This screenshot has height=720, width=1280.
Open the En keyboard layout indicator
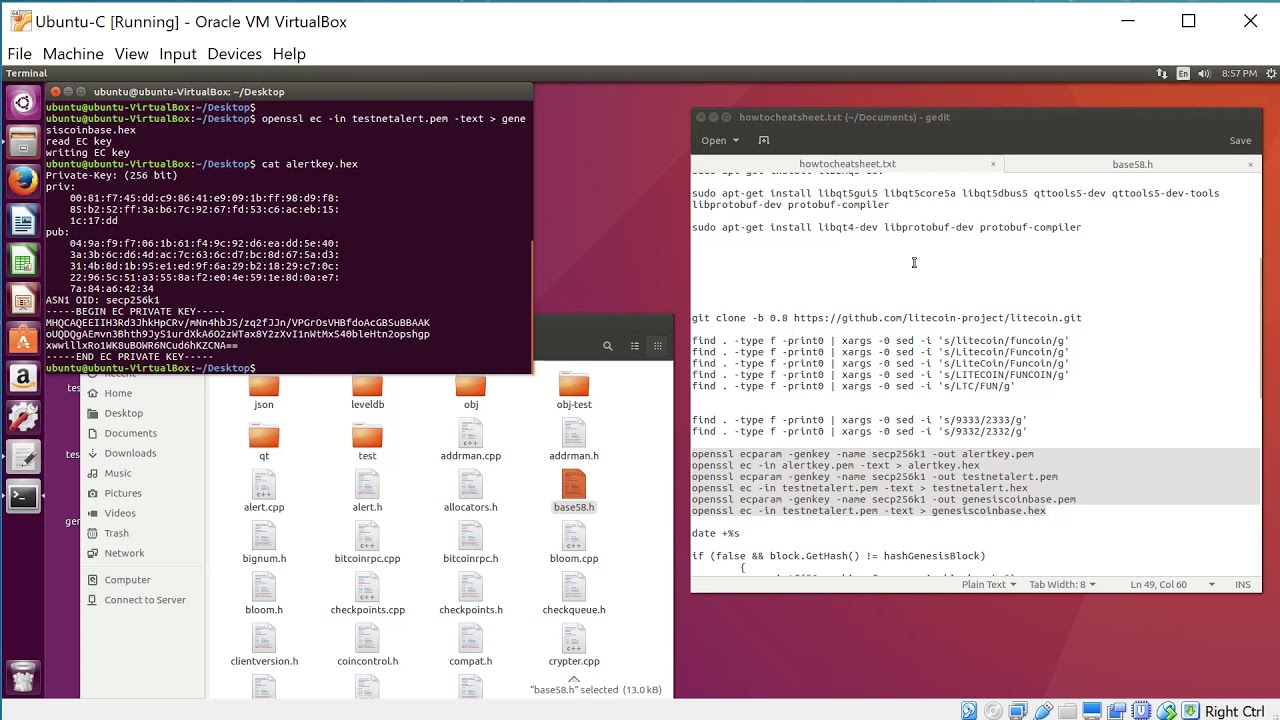pos(1183,73)
